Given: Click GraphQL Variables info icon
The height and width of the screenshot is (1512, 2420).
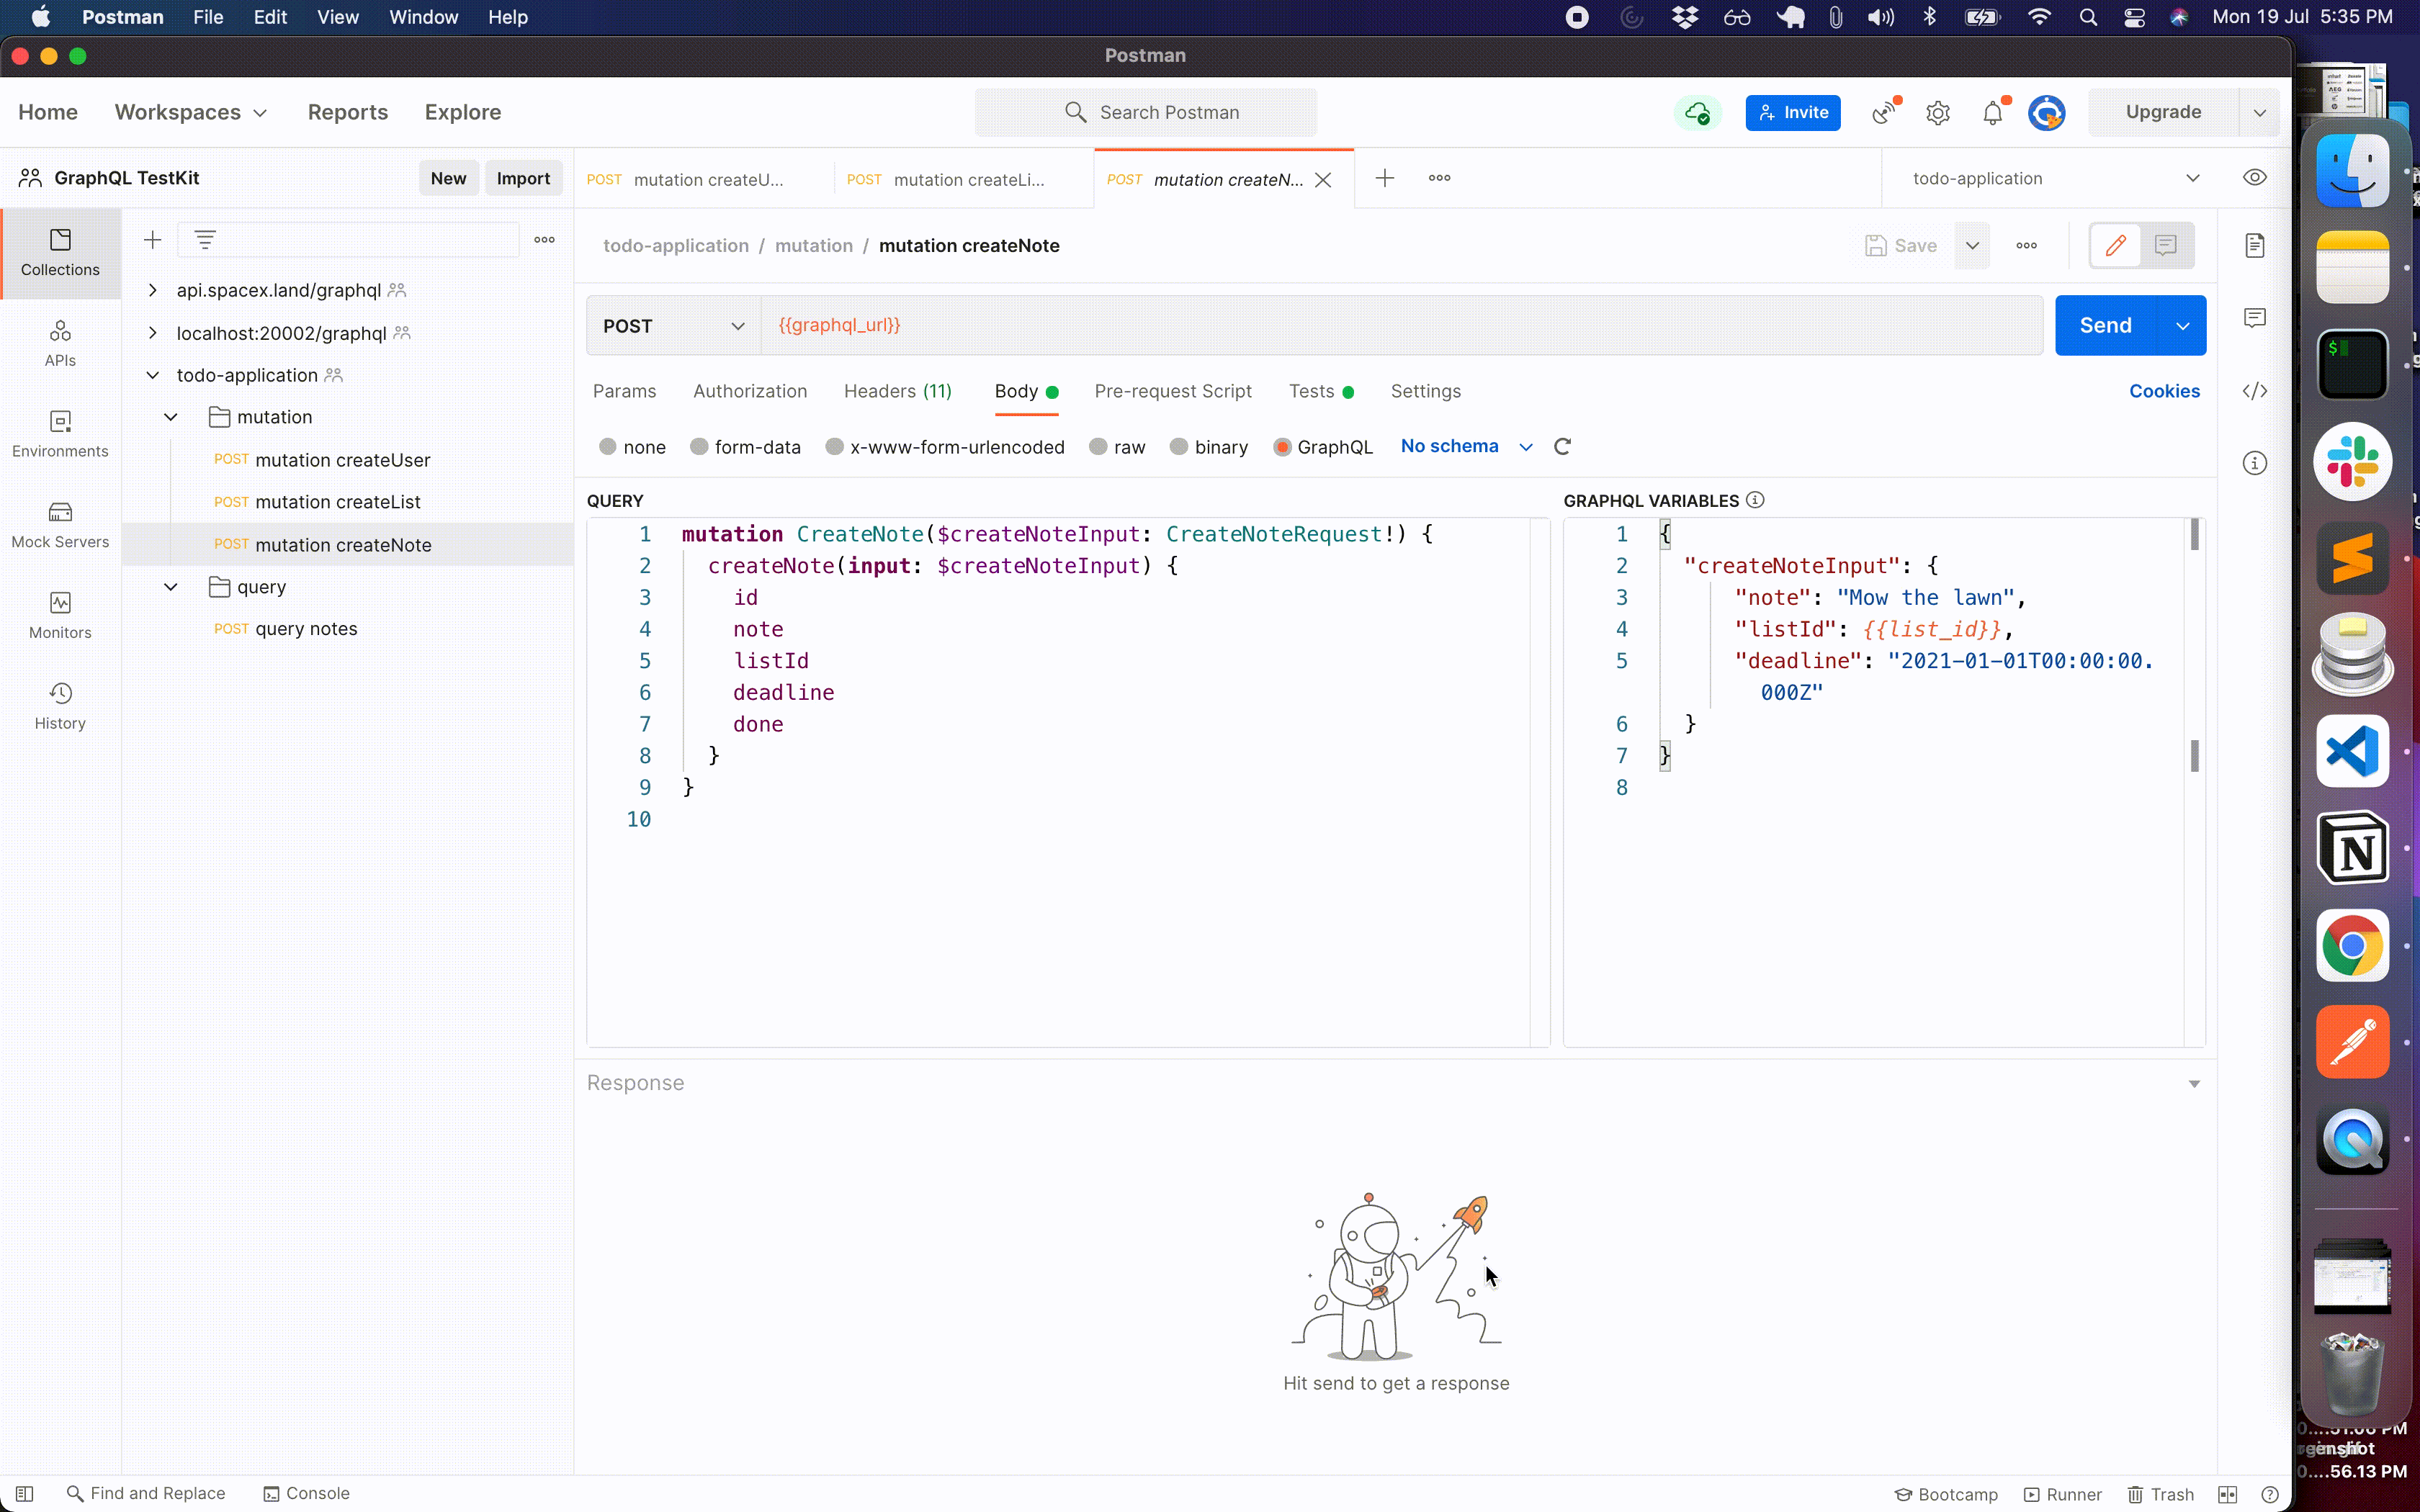Looking at the screenshot, I should click(x=1755, y=500).
